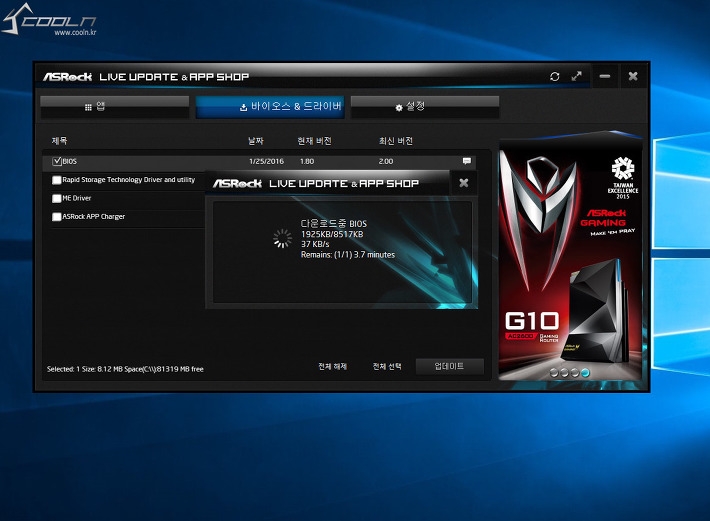The height and width of the screenshot is (521, 710).
Task: Click the Selected size status text
Action: (125, 369)
